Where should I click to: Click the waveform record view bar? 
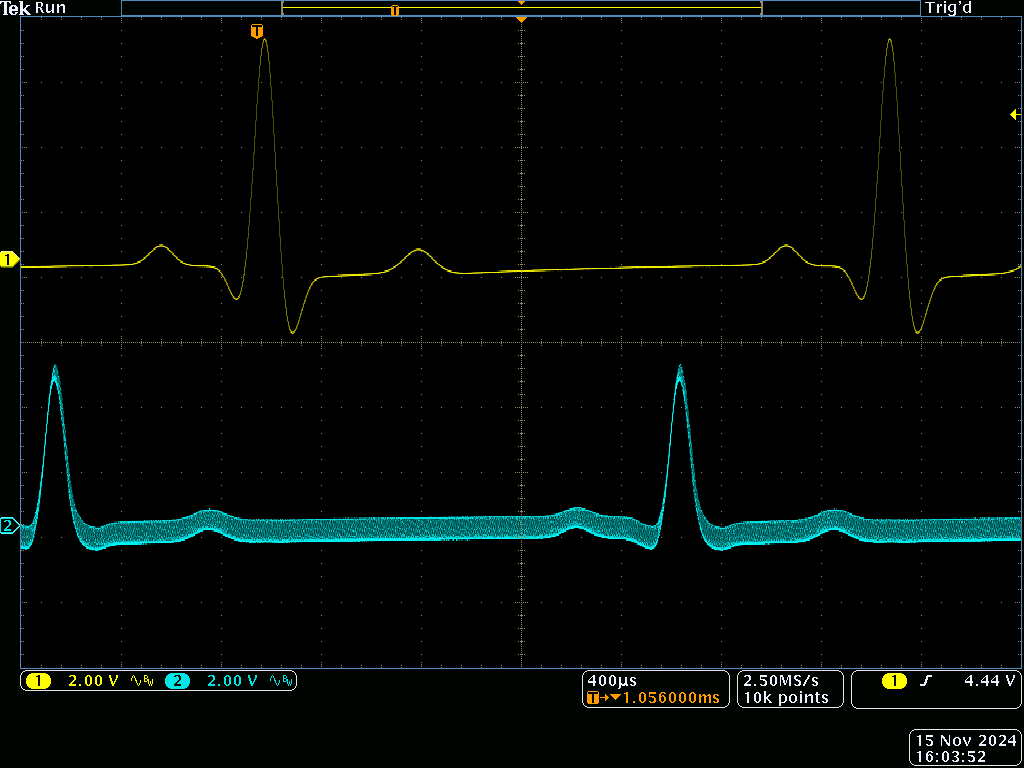pos(520,9)
